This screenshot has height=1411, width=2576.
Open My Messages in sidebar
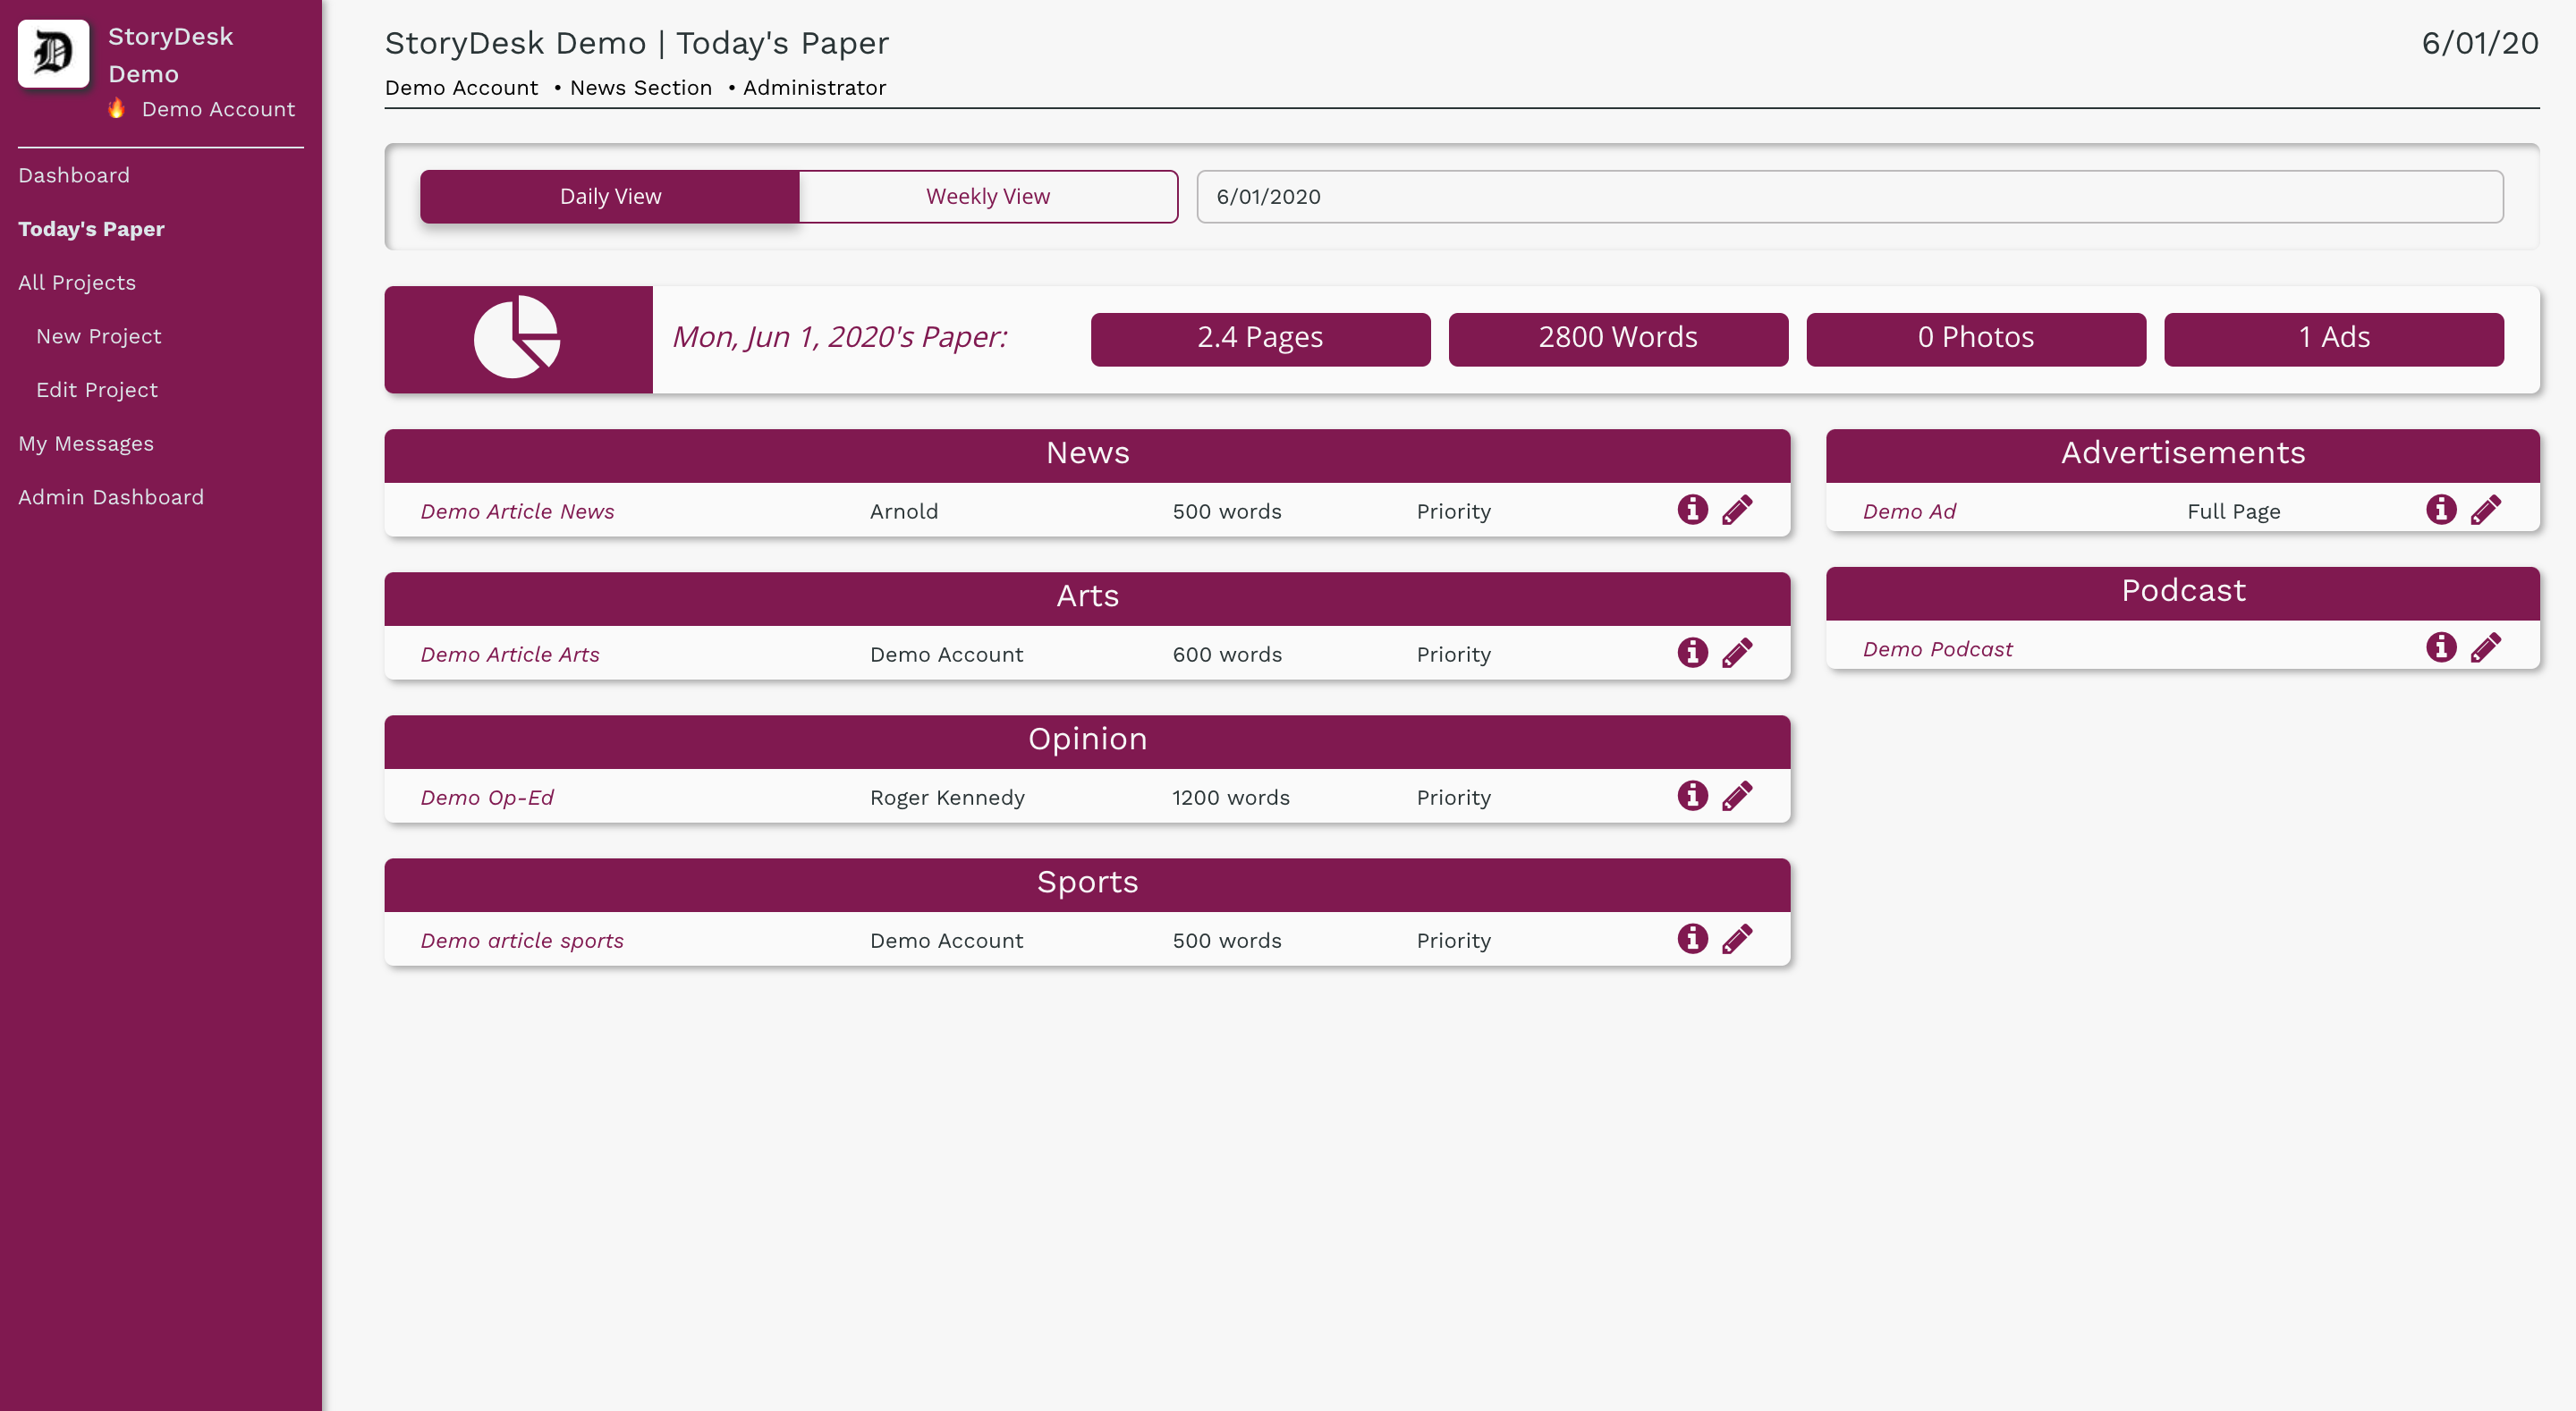coord(86,443)
